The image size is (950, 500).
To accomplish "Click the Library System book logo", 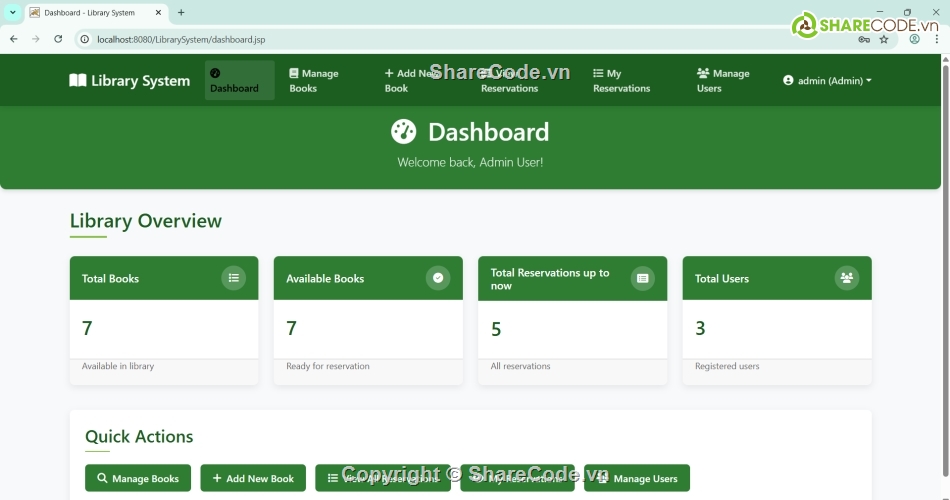I will coord(78,81).
